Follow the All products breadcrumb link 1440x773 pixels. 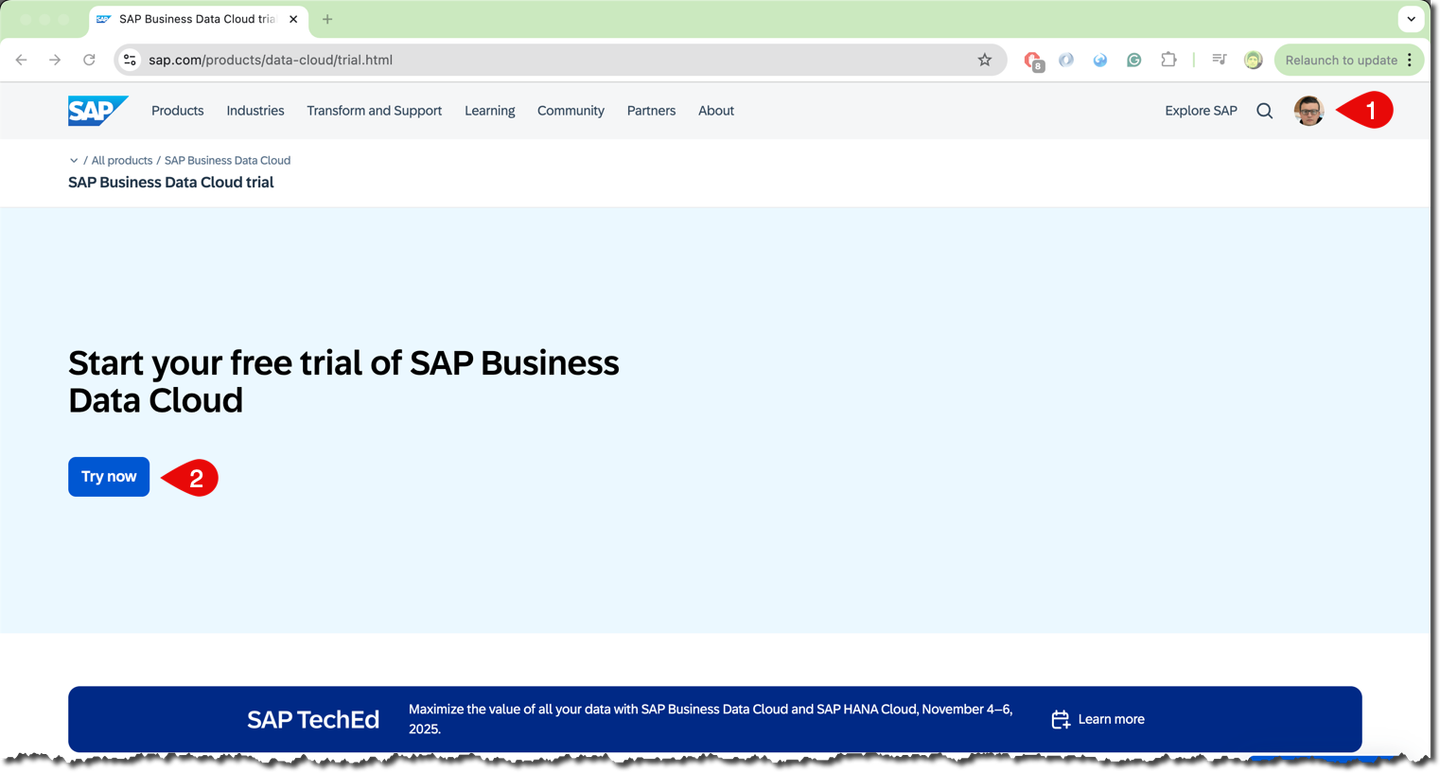tap(122, 160)
